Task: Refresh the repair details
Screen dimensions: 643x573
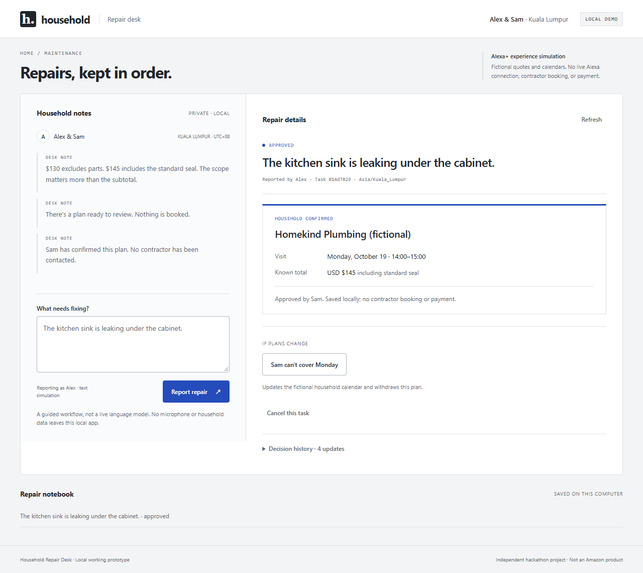Action: (591, 120)
